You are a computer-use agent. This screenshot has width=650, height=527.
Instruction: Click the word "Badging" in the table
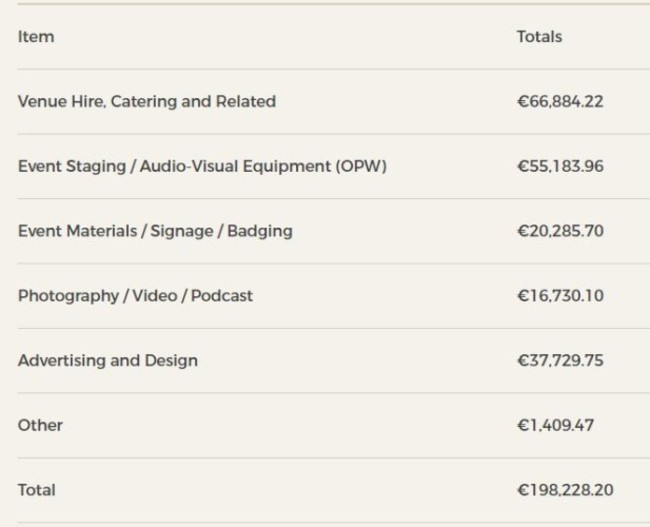(x=260, y=231)
